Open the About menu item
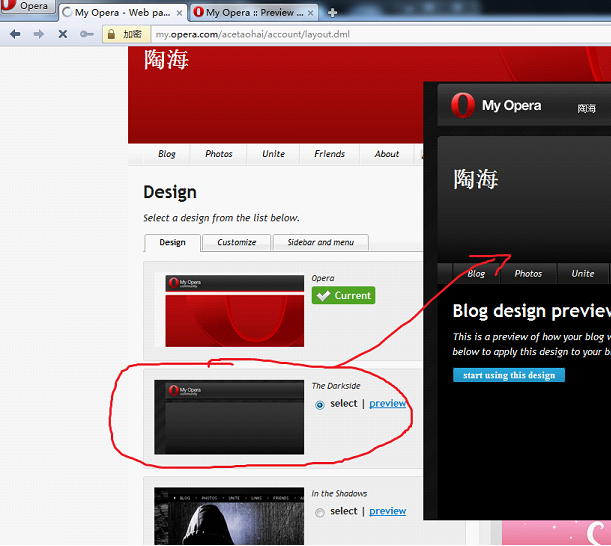611x546 pixels. 387,154
